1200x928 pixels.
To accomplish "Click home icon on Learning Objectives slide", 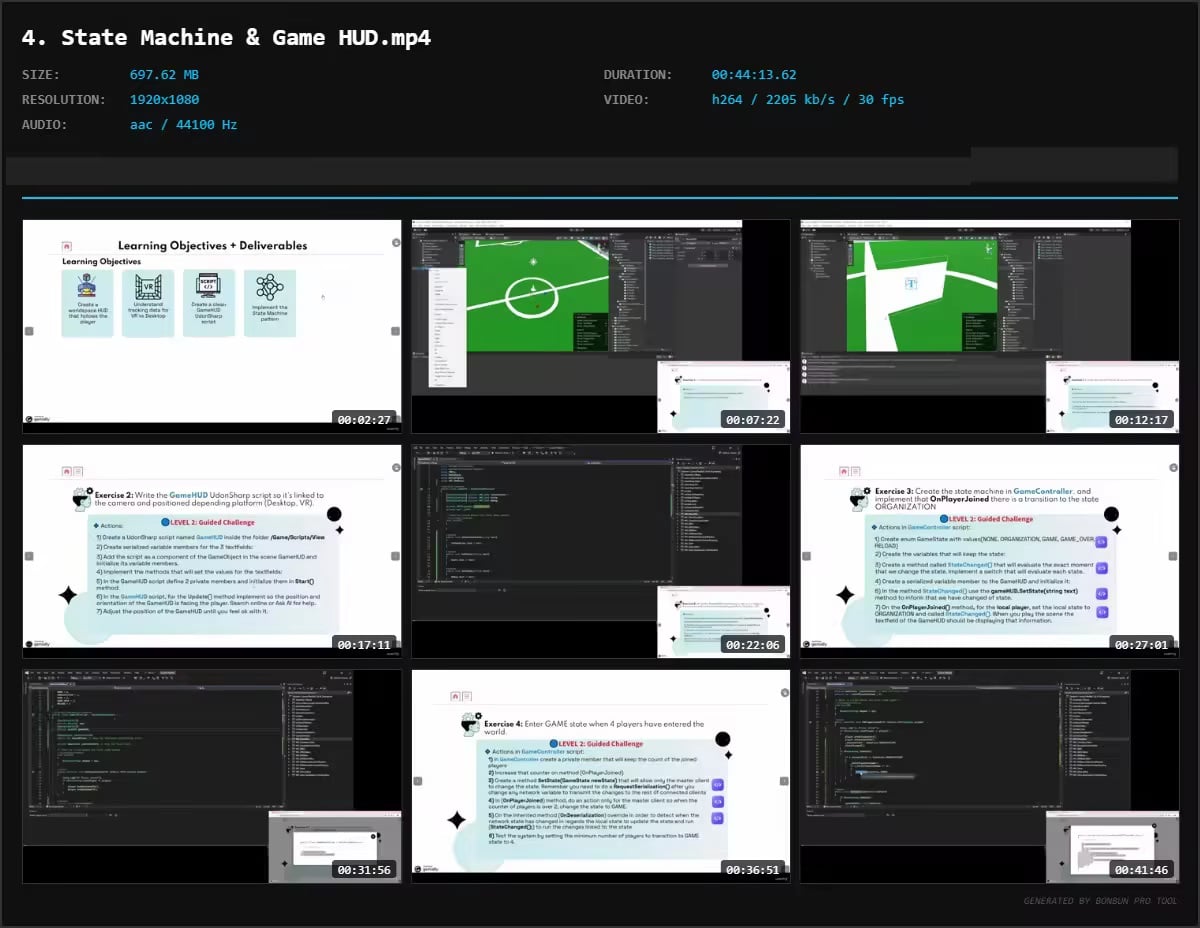I will (66, 245).
